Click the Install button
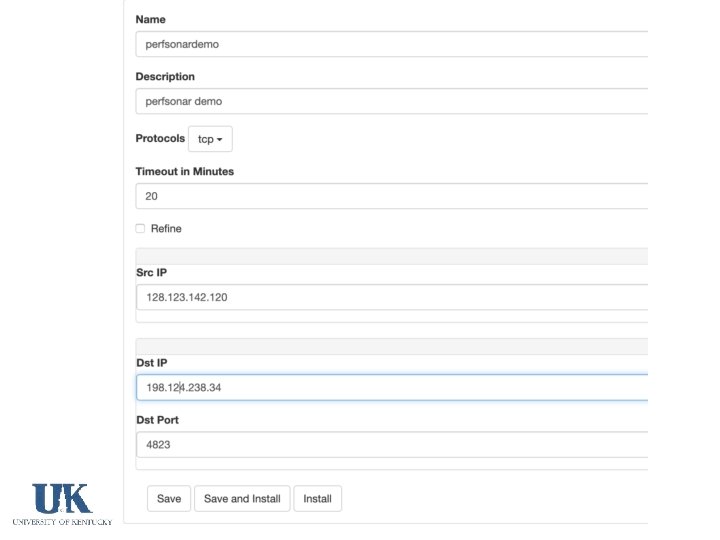This screenshot has height=540, width=720. tap(317, 498)
